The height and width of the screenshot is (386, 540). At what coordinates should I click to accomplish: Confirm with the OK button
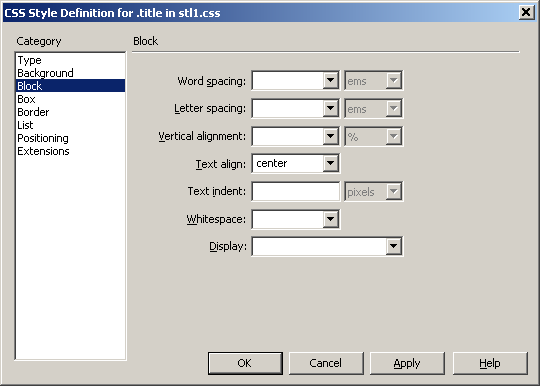[245, 363]
